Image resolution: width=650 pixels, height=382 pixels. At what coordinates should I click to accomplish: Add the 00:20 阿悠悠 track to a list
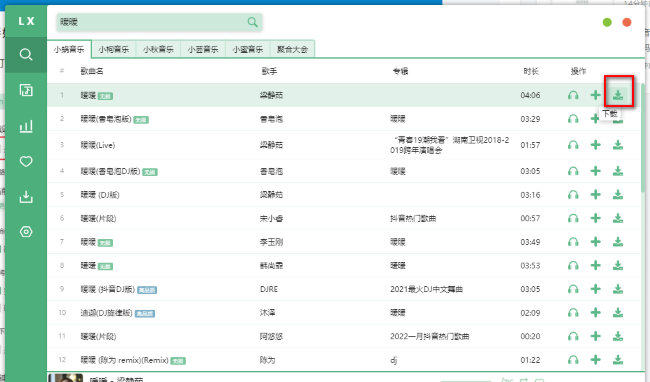point(595,336)
